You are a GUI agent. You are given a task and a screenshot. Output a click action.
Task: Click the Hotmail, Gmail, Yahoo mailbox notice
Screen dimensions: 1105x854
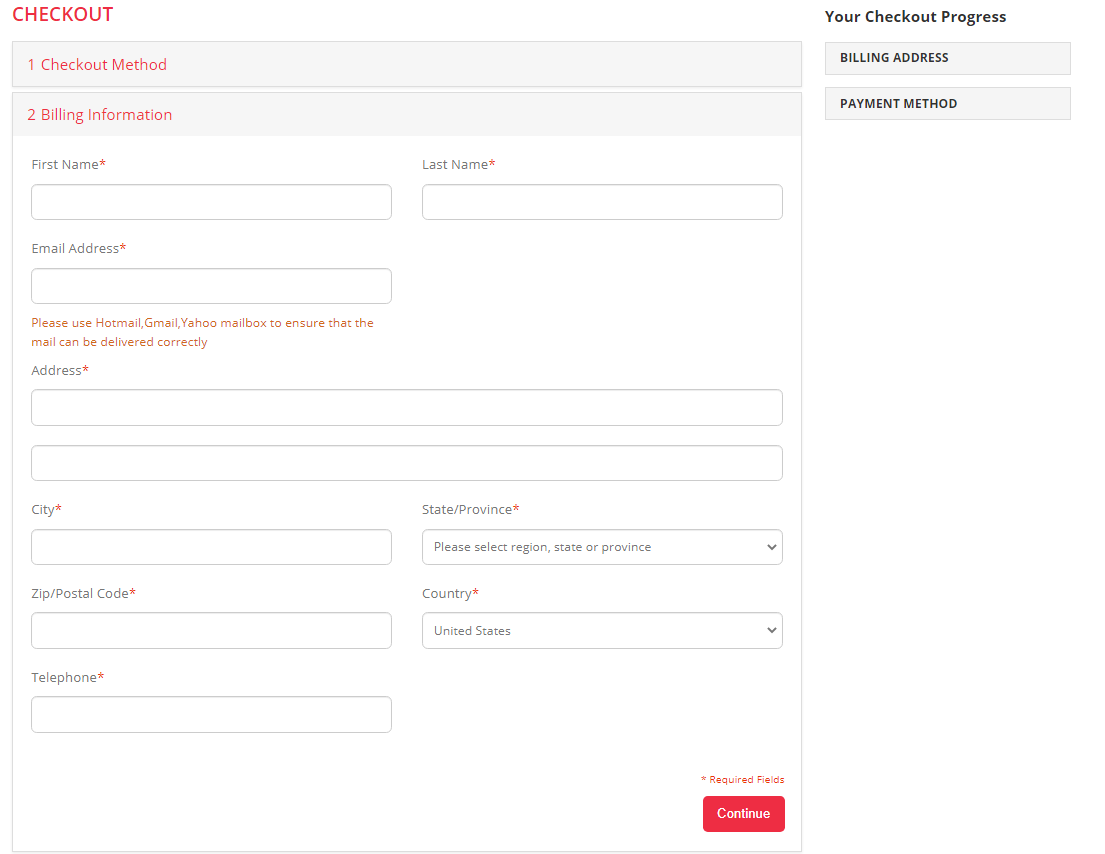(x=202, y=332)
